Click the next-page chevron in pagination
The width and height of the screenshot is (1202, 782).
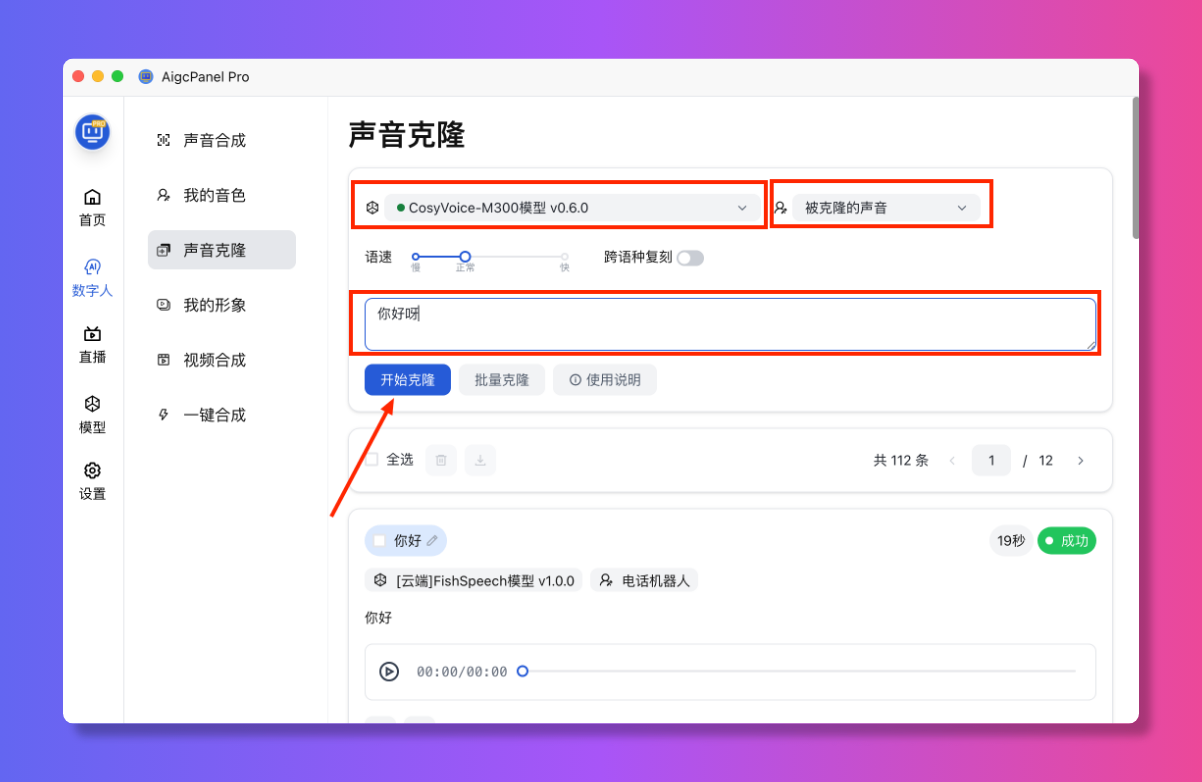[x=1080, y=460]
